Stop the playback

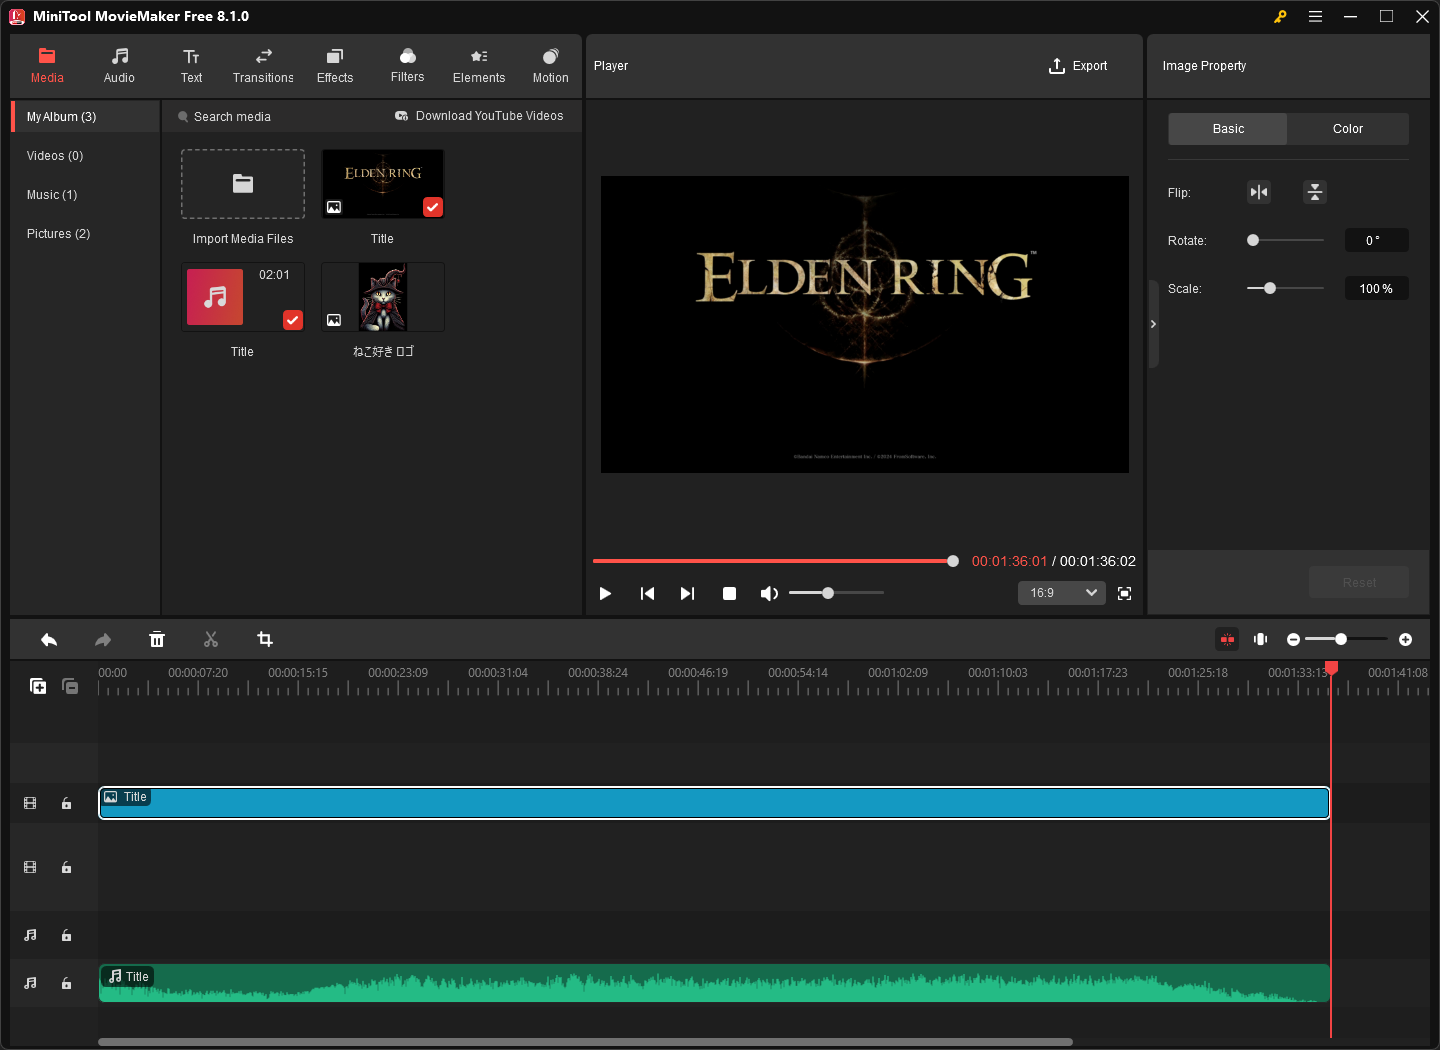tap(729, 593)
